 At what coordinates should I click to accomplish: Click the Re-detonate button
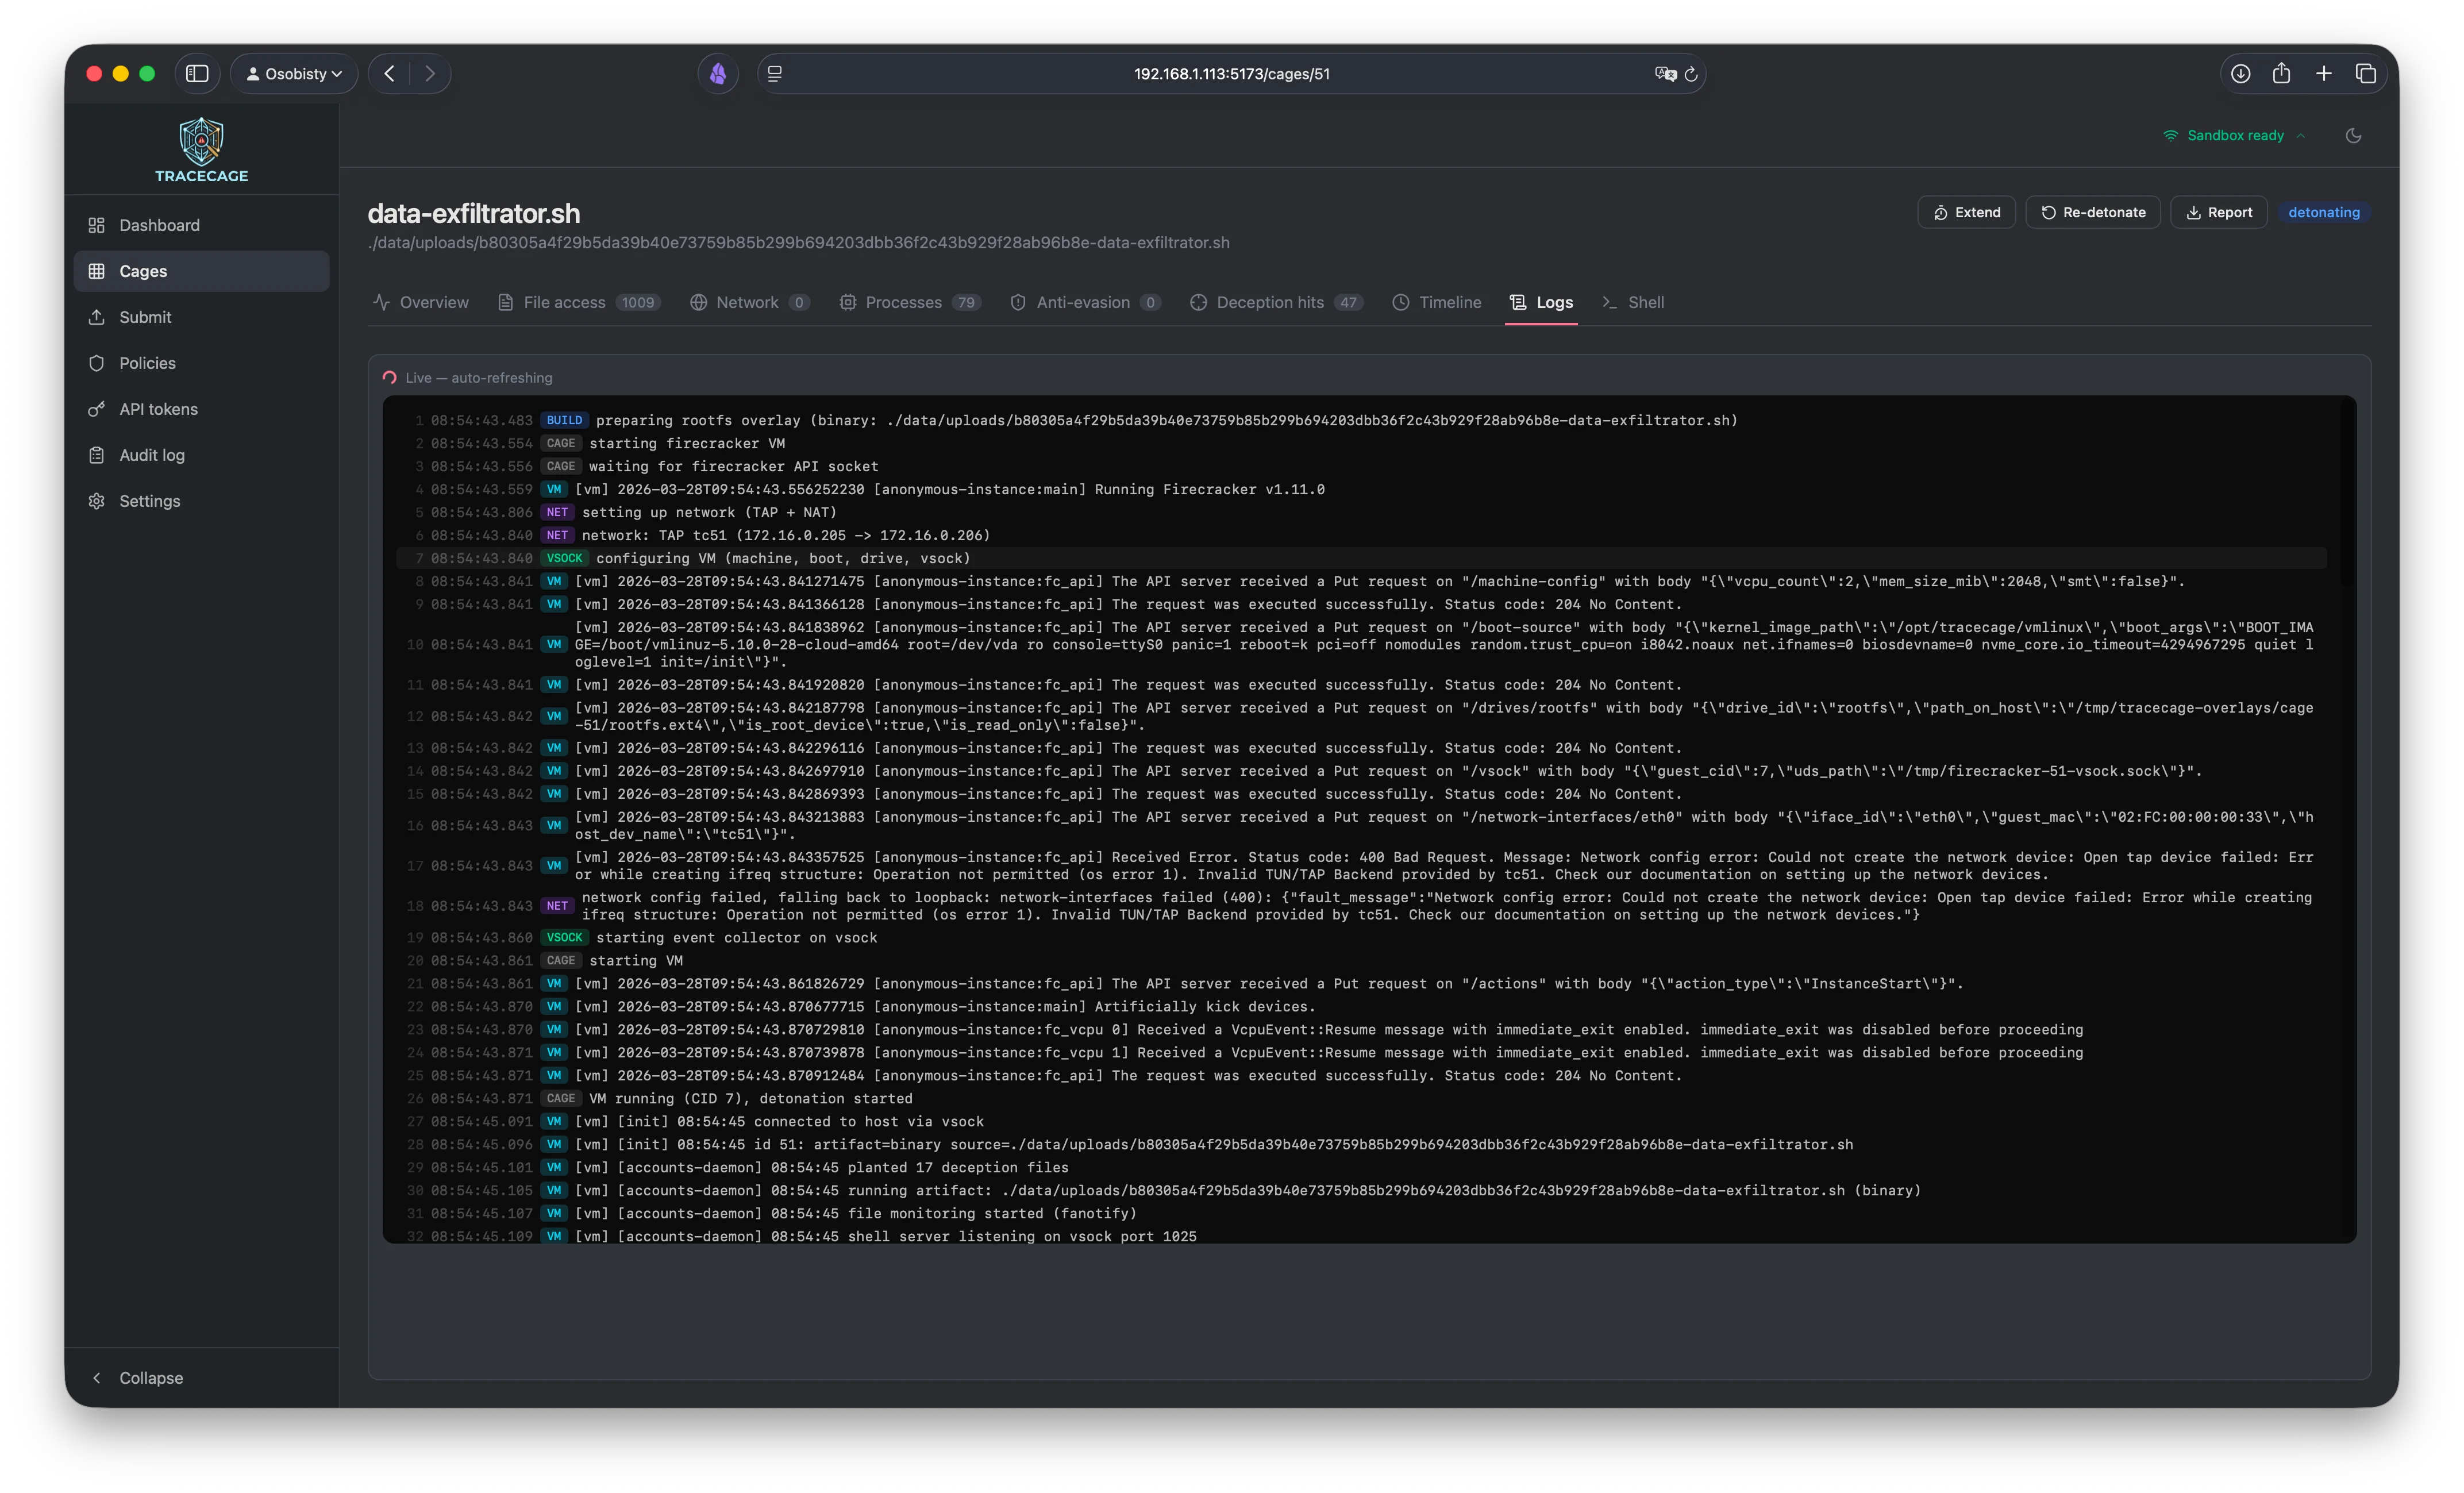2092,212
